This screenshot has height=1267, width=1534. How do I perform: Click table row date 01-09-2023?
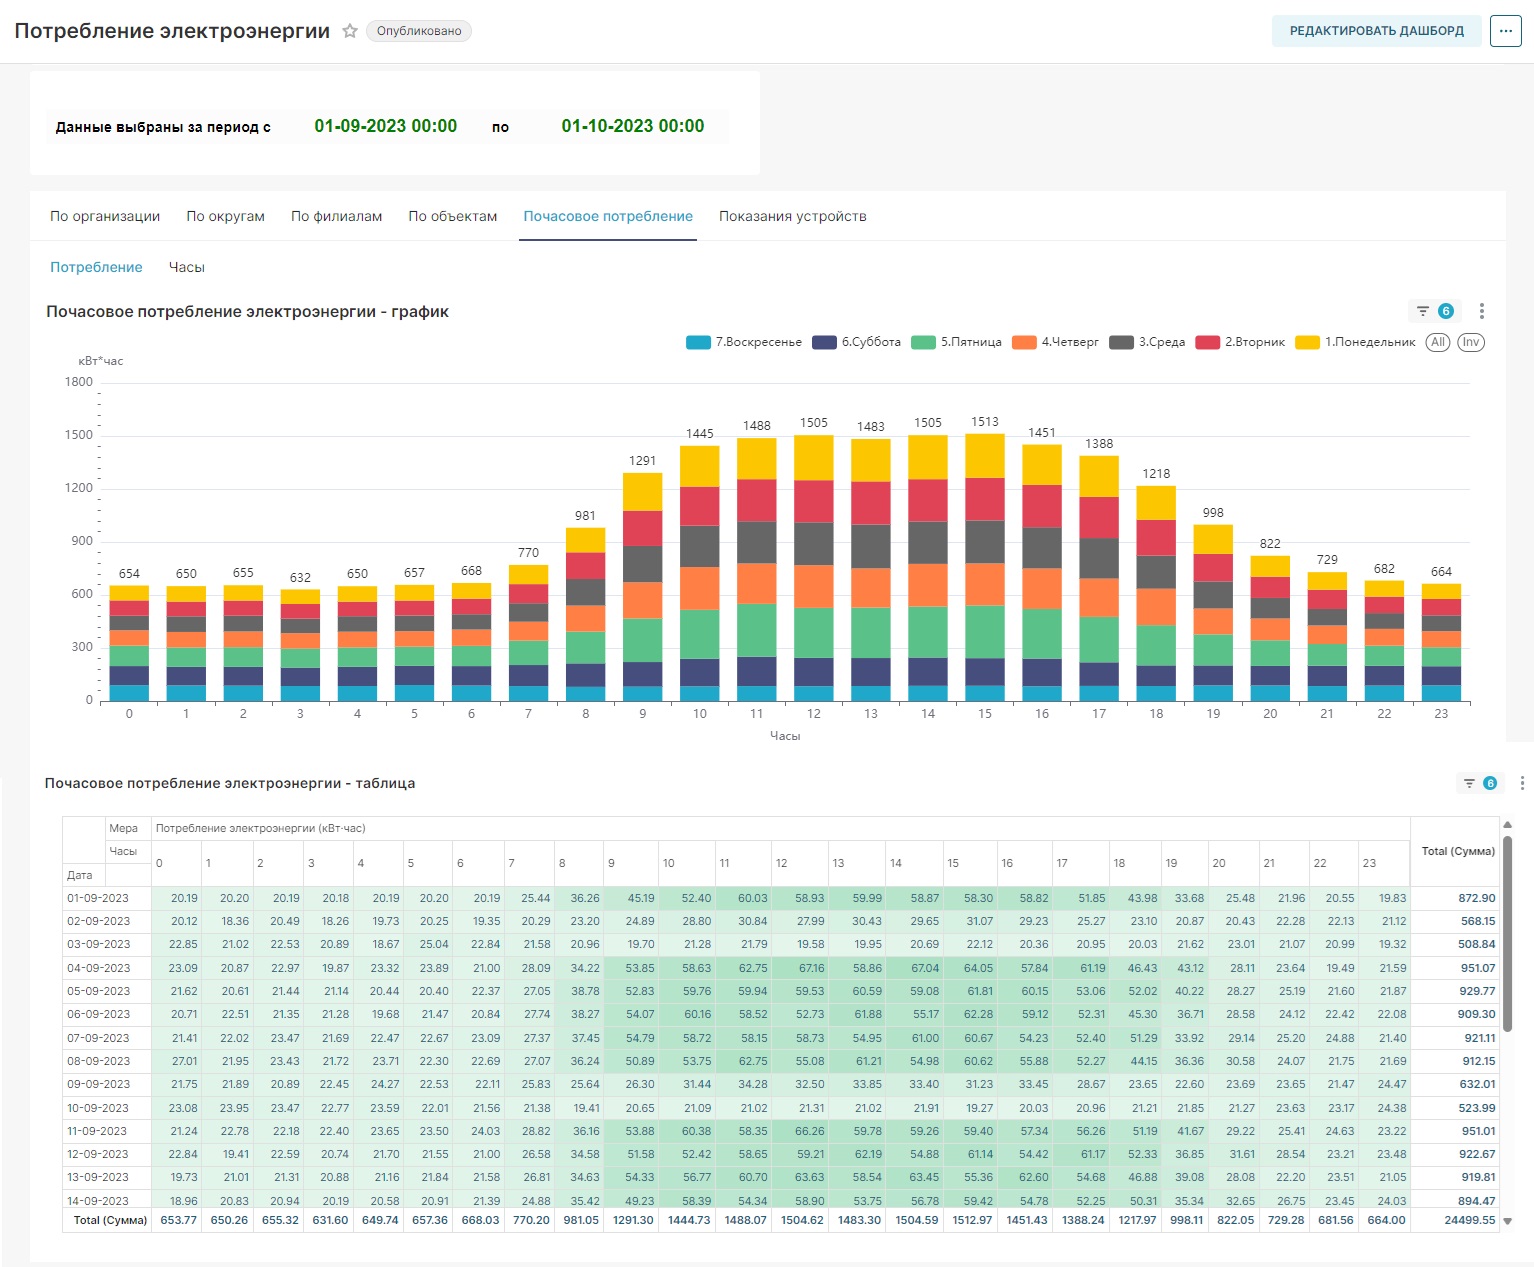[98, 898]
